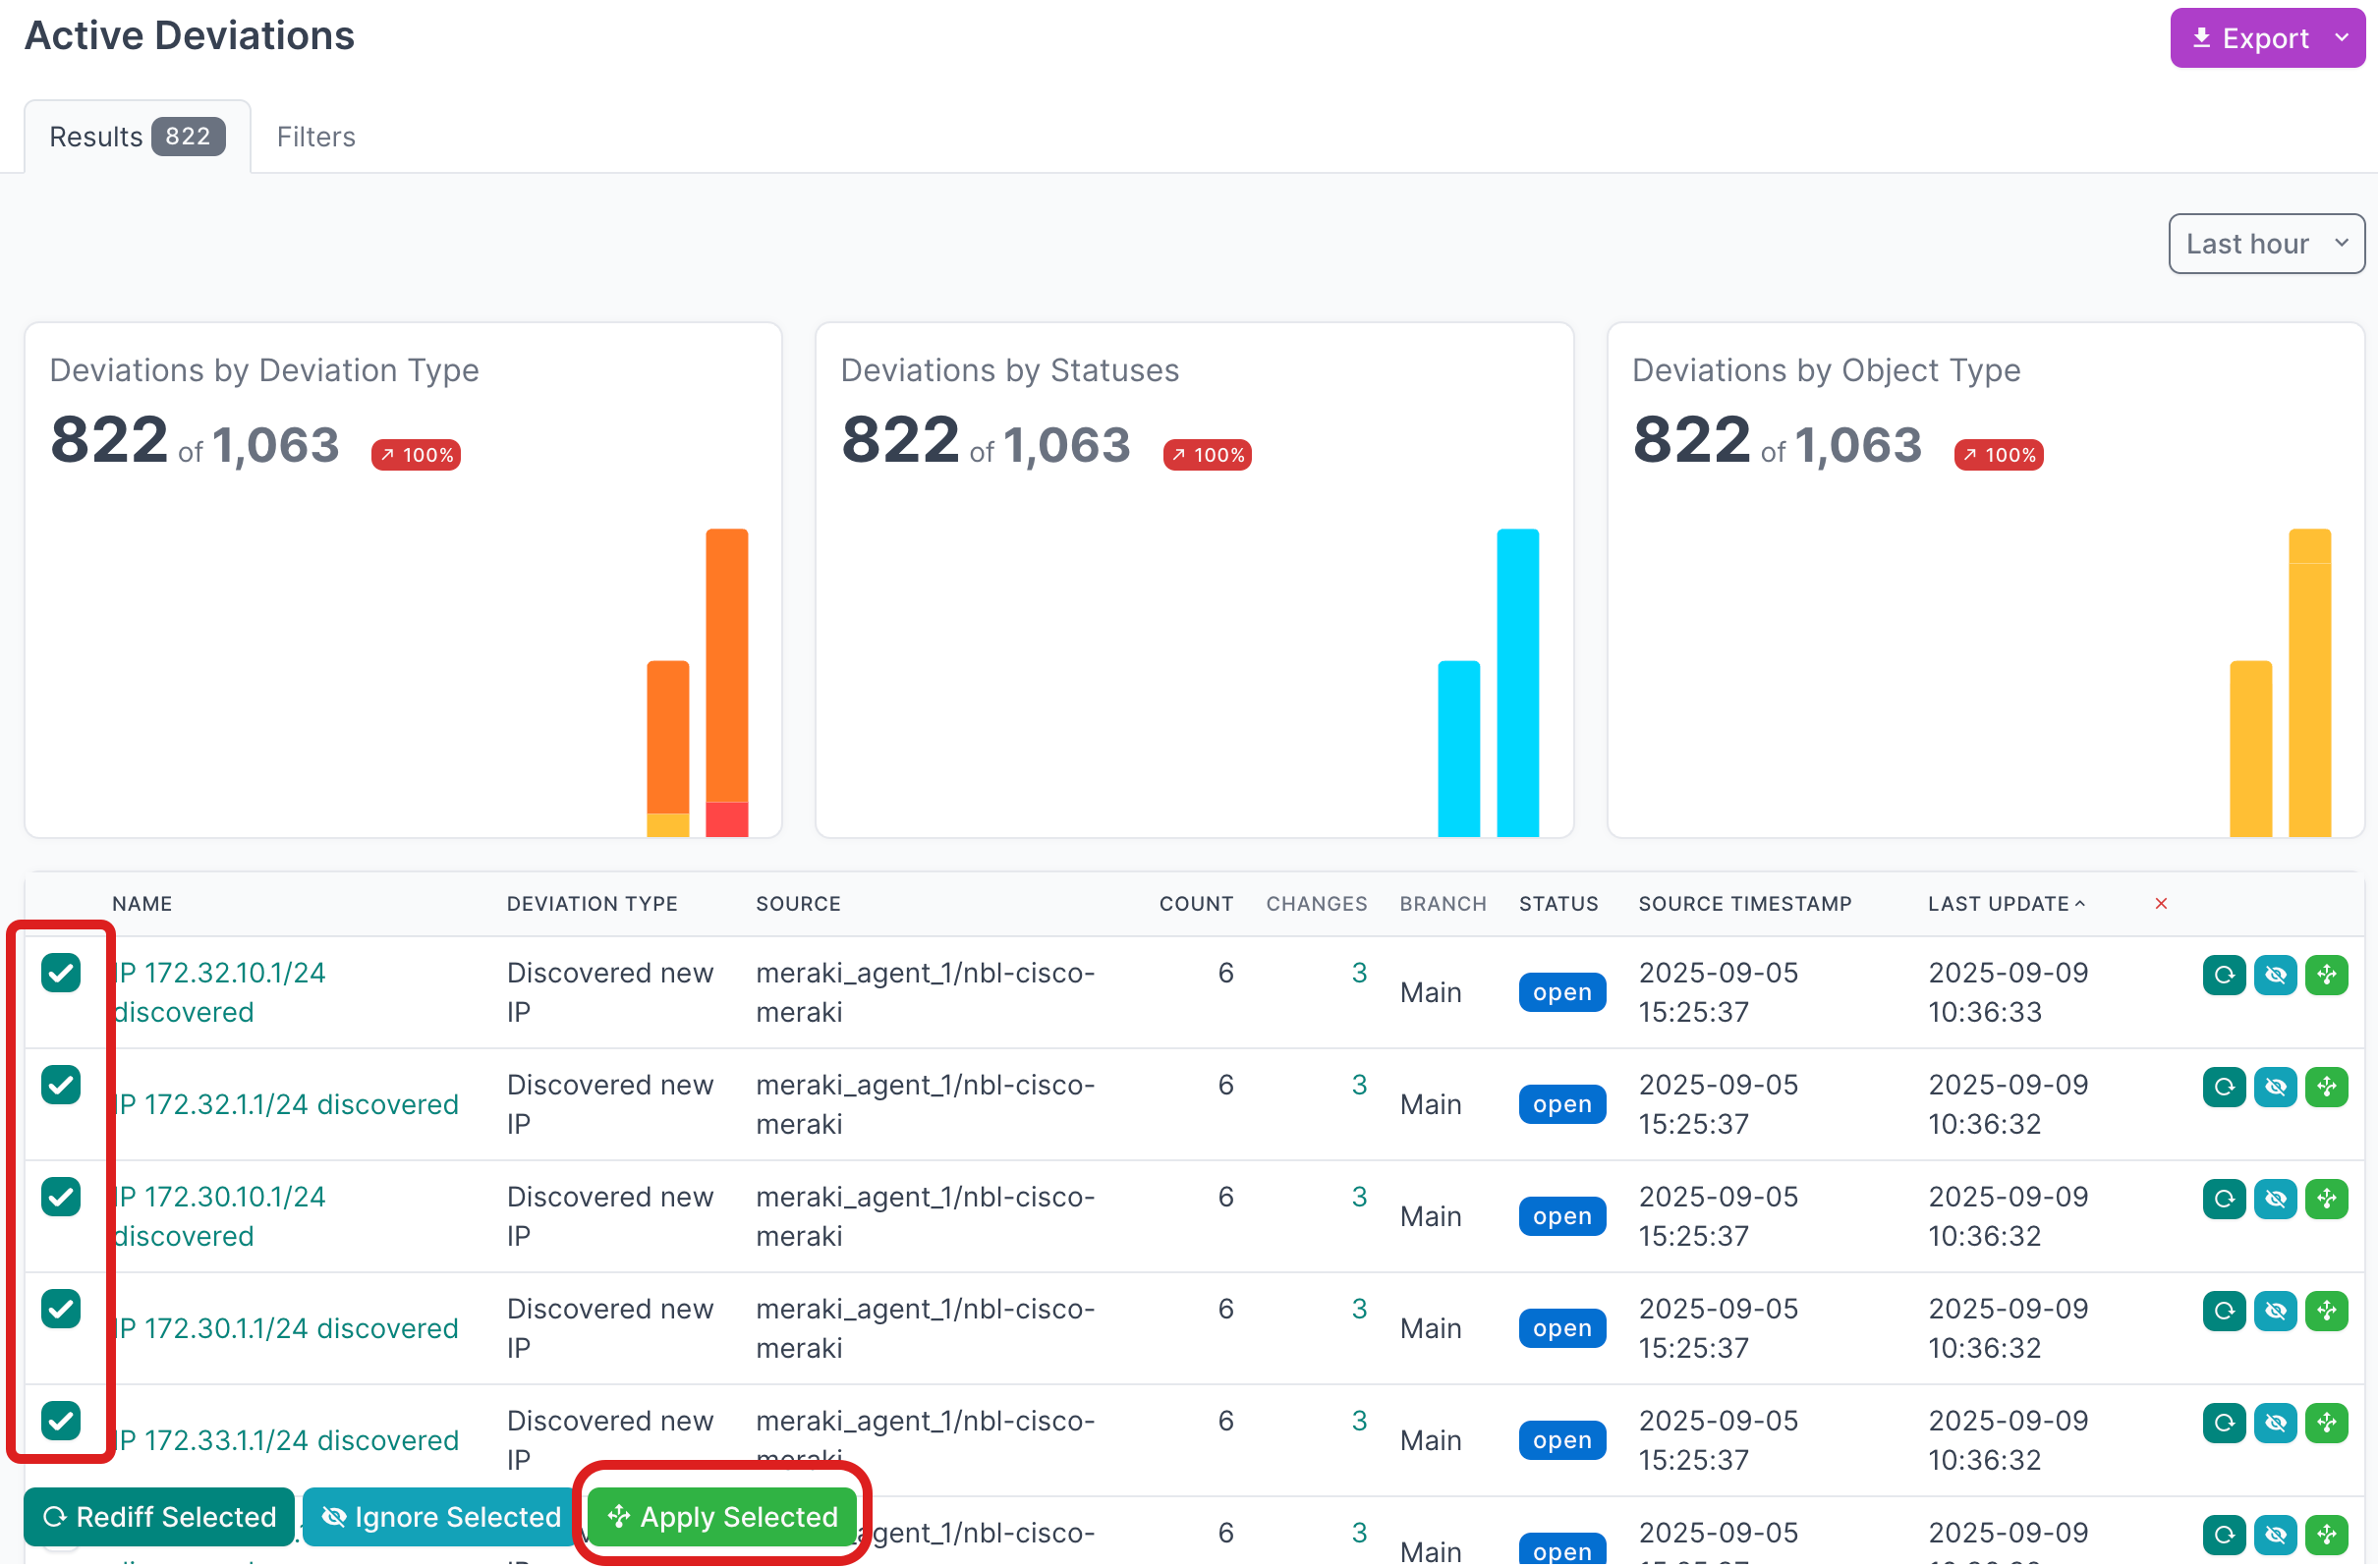Open the Last hour time range dropdown
The width and height of the screenshot is (2378, 1568).
(2265, 243)
